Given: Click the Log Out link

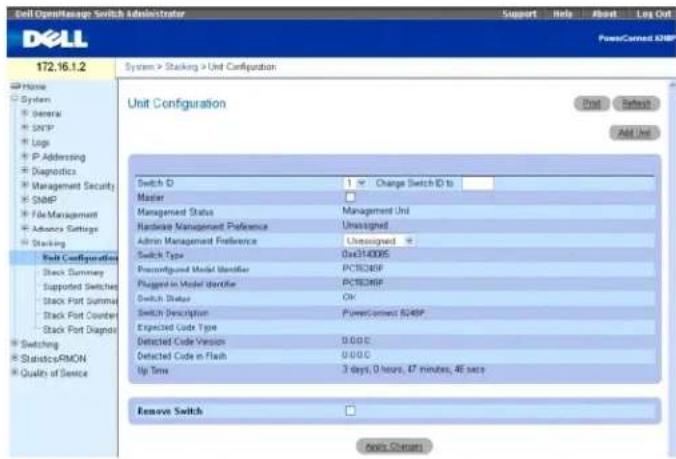Looking at the screenshot, I should coord(654,14).
